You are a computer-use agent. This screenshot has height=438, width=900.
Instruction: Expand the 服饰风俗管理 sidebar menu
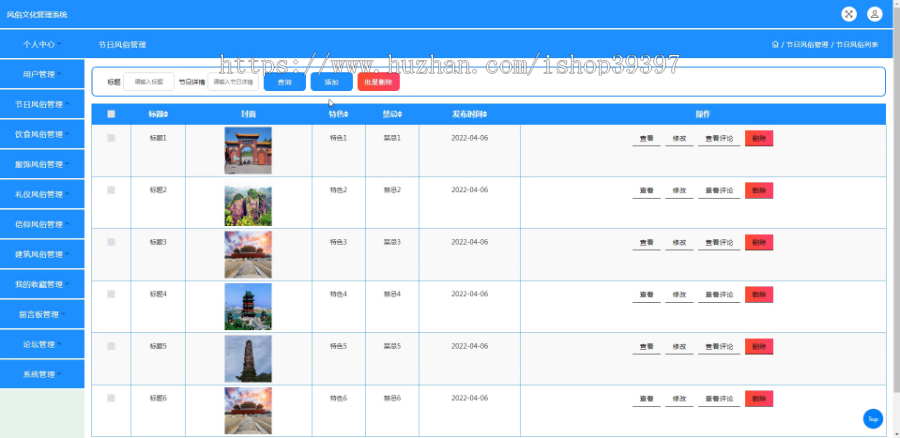(42, 164)
